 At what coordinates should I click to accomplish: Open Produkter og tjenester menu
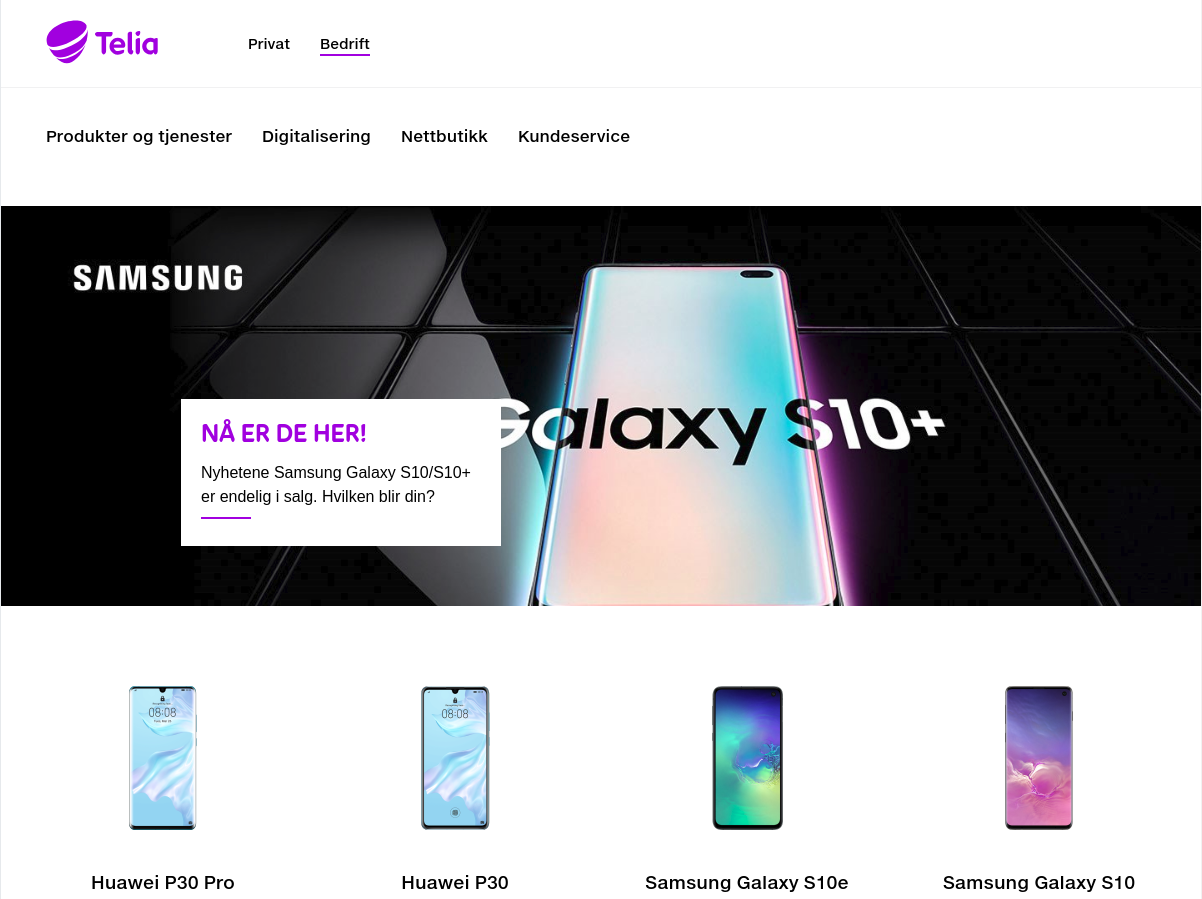point(139,136)
